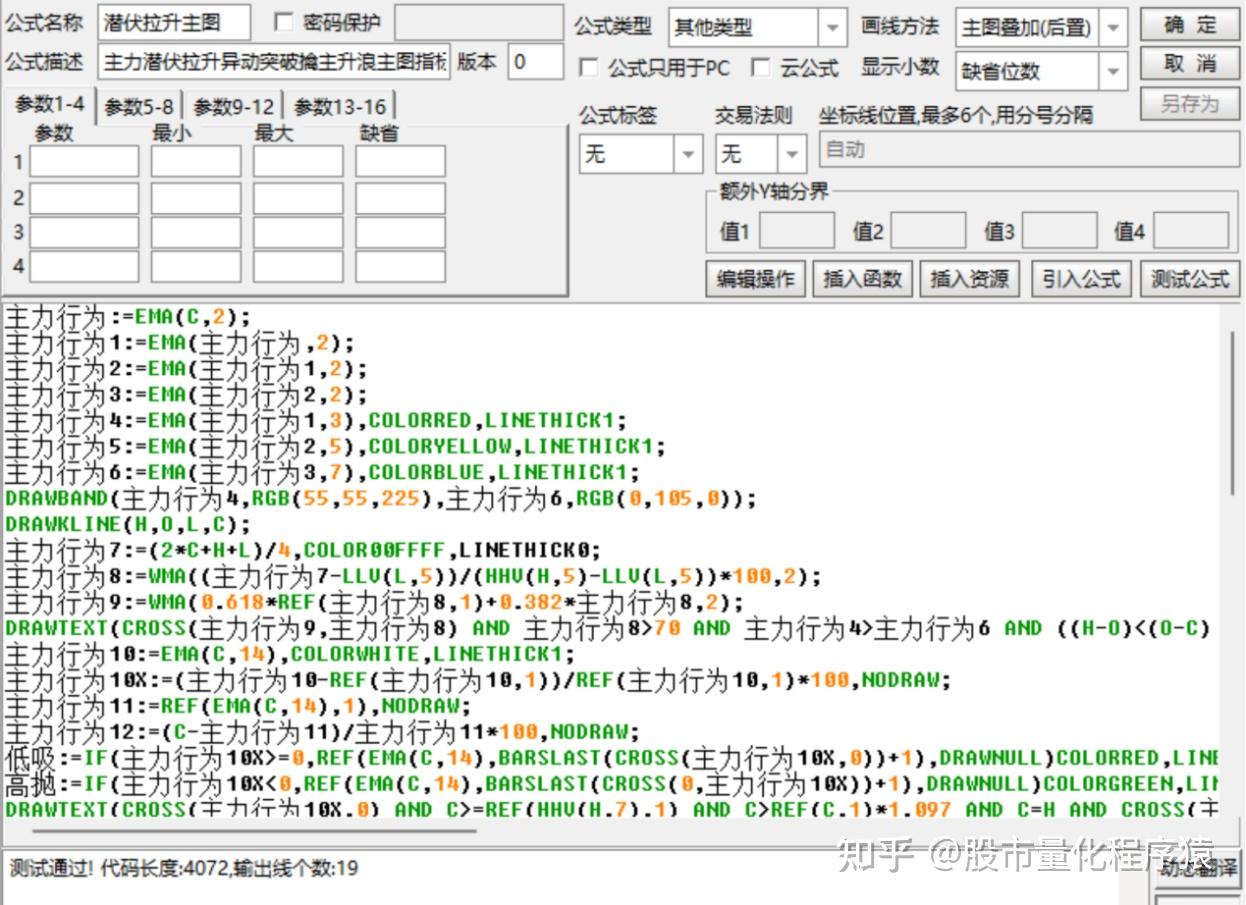Expand the 显示小数 dropdown
This screenshot has width=1246, height=905.
(1113, 71)
